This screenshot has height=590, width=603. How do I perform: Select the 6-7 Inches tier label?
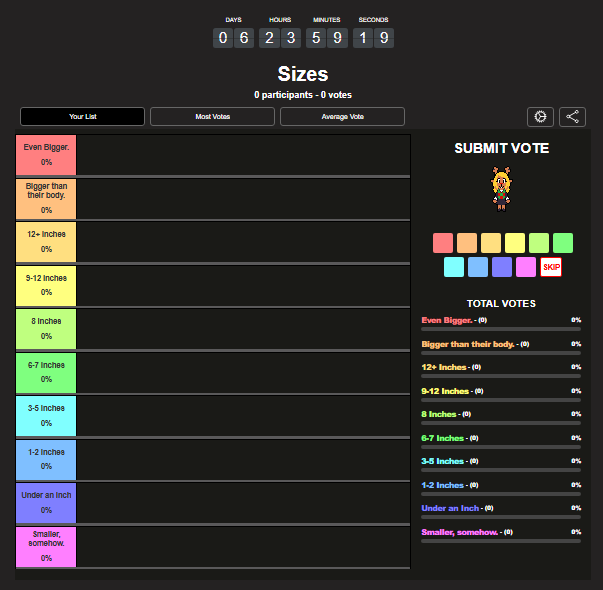point(46,373)
